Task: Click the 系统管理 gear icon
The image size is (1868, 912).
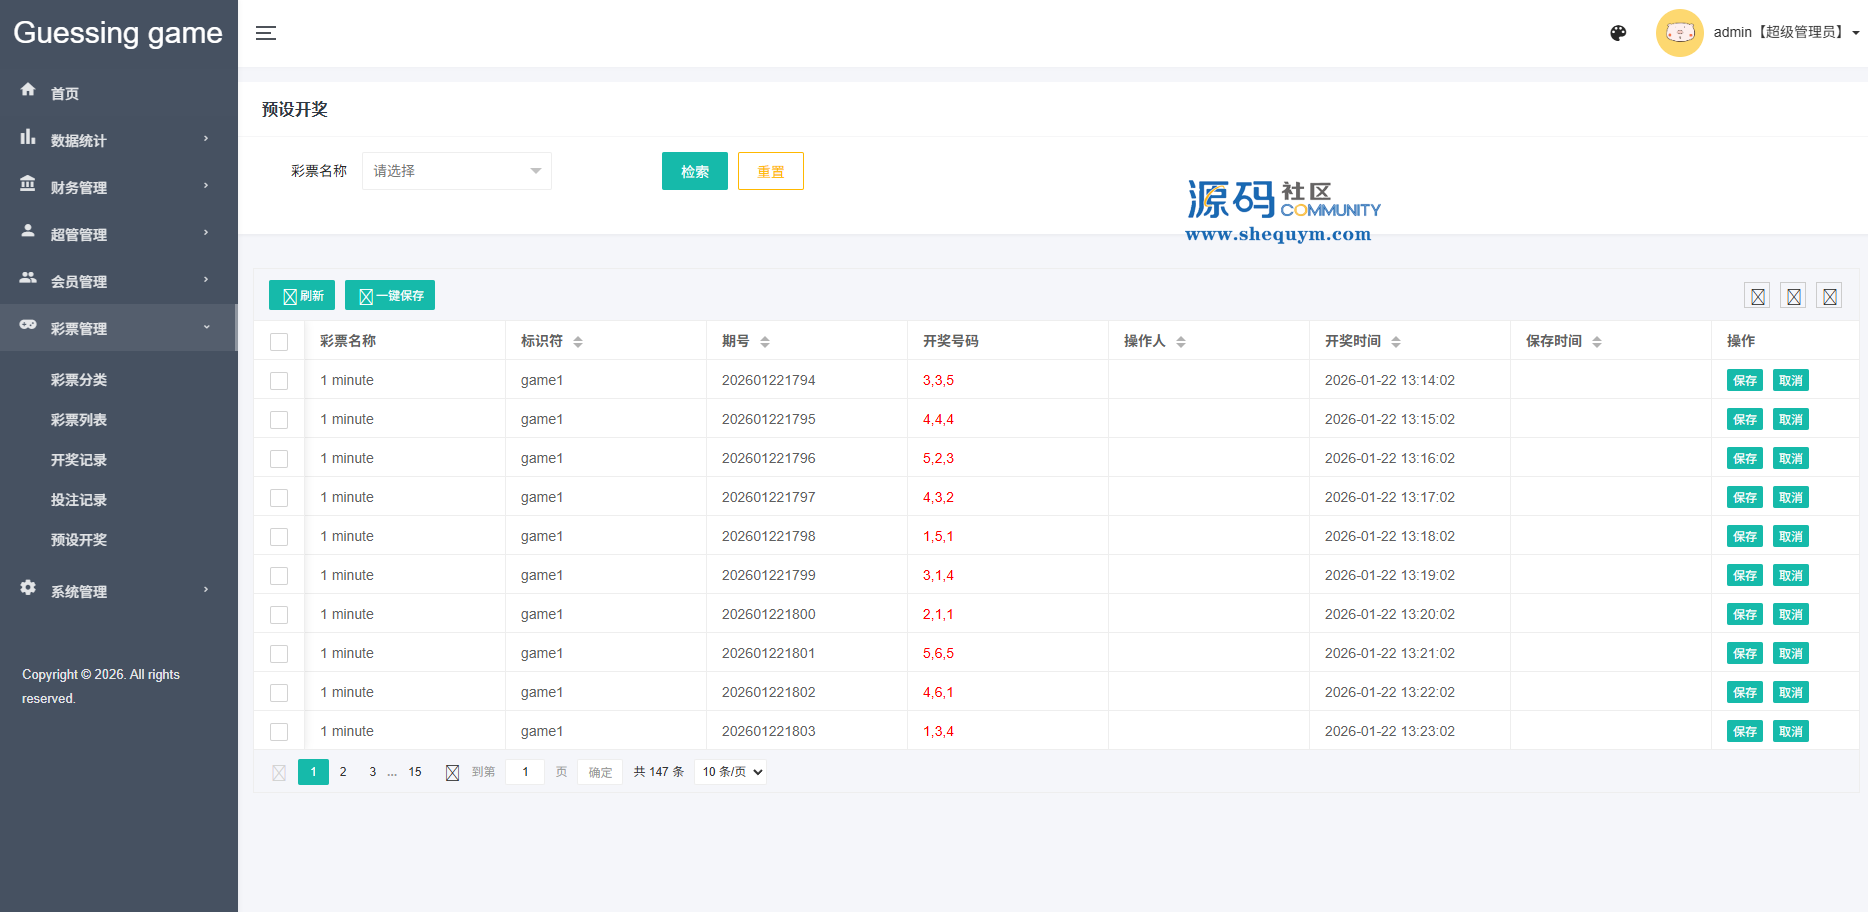Action: [28, 588]
